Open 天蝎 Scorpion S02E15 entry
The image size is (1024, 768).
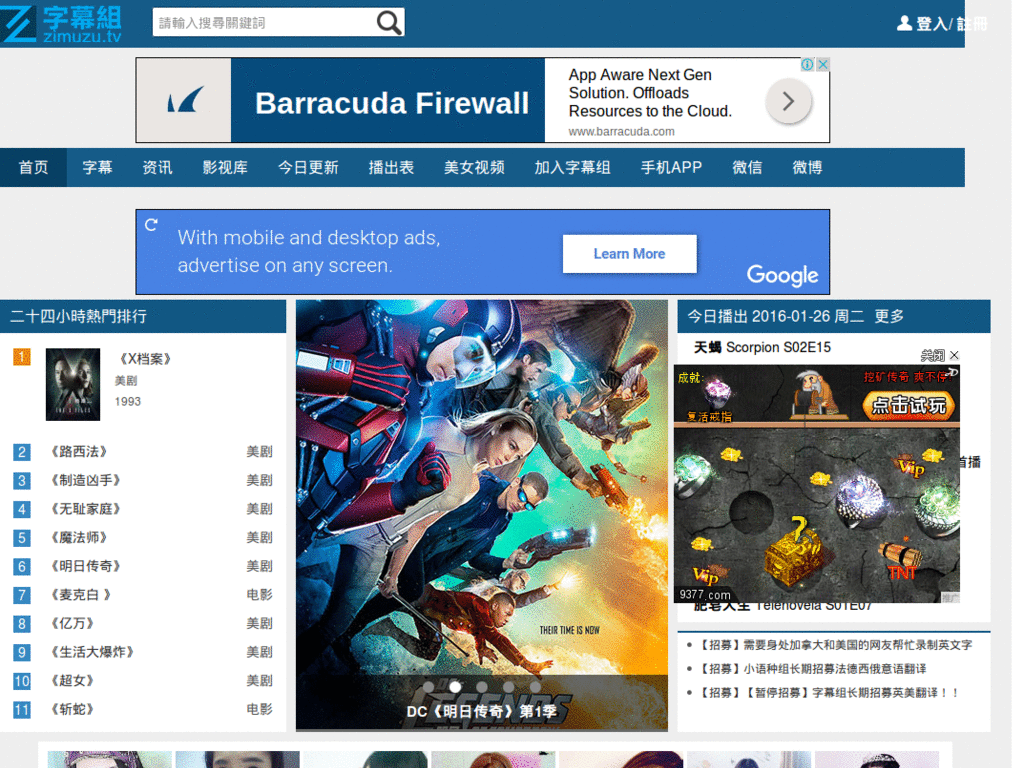tap(762, 347)
